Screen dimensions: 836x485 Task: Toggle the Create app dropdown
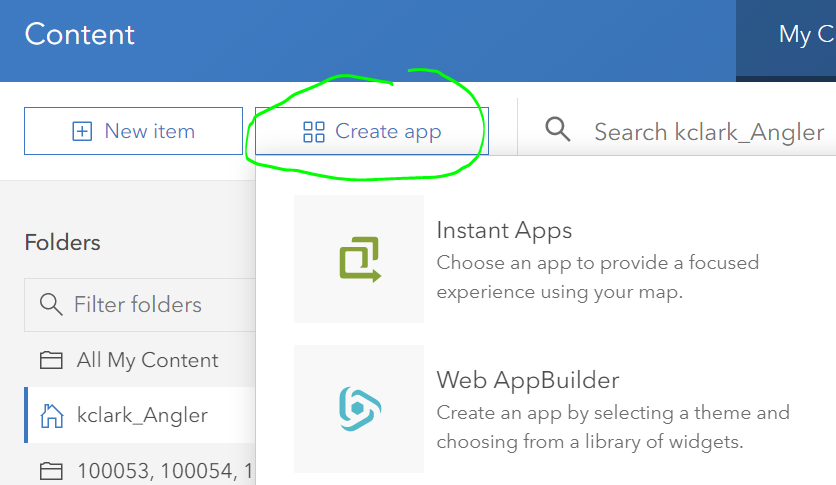tap(371, 131)
